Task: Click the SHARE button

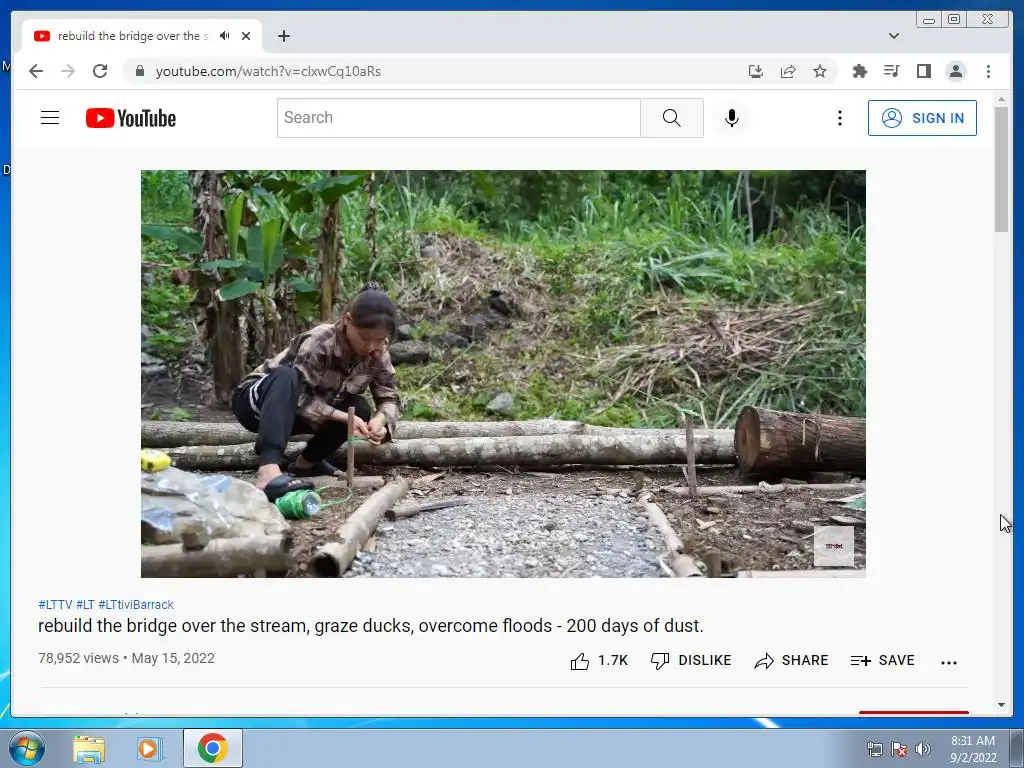Action: coord(792,661)
